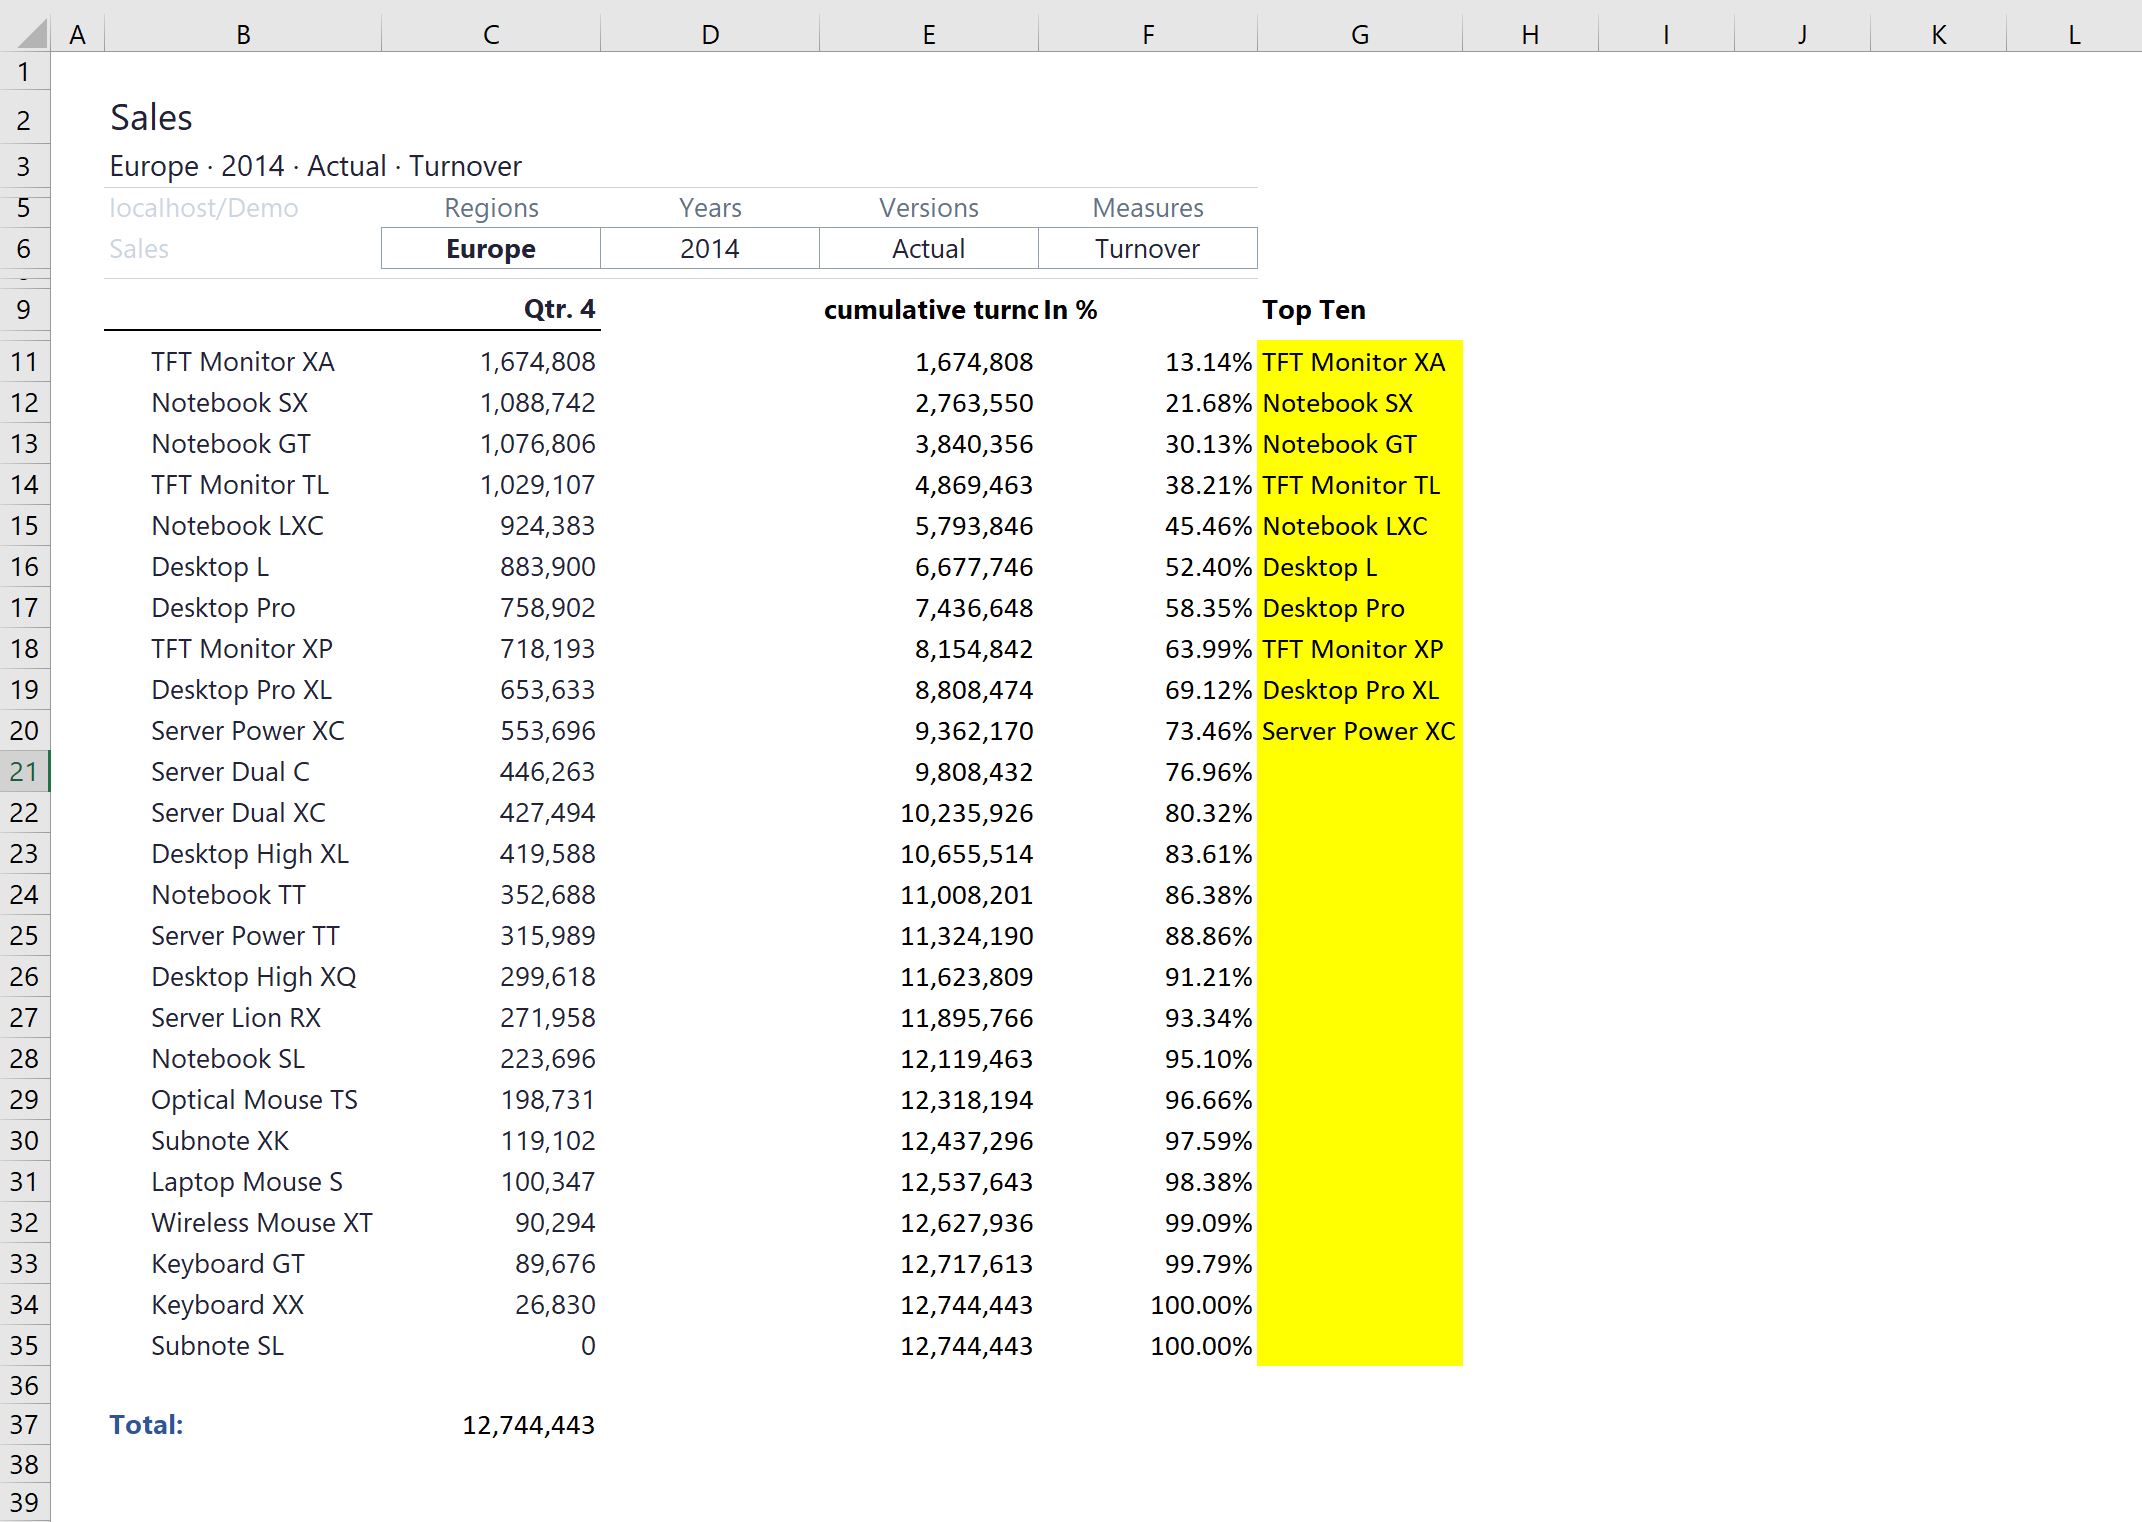Click value 299,618 for Desktop High XQ
This screenshot has height=1522, width=2142.
[x=548, y=977]
